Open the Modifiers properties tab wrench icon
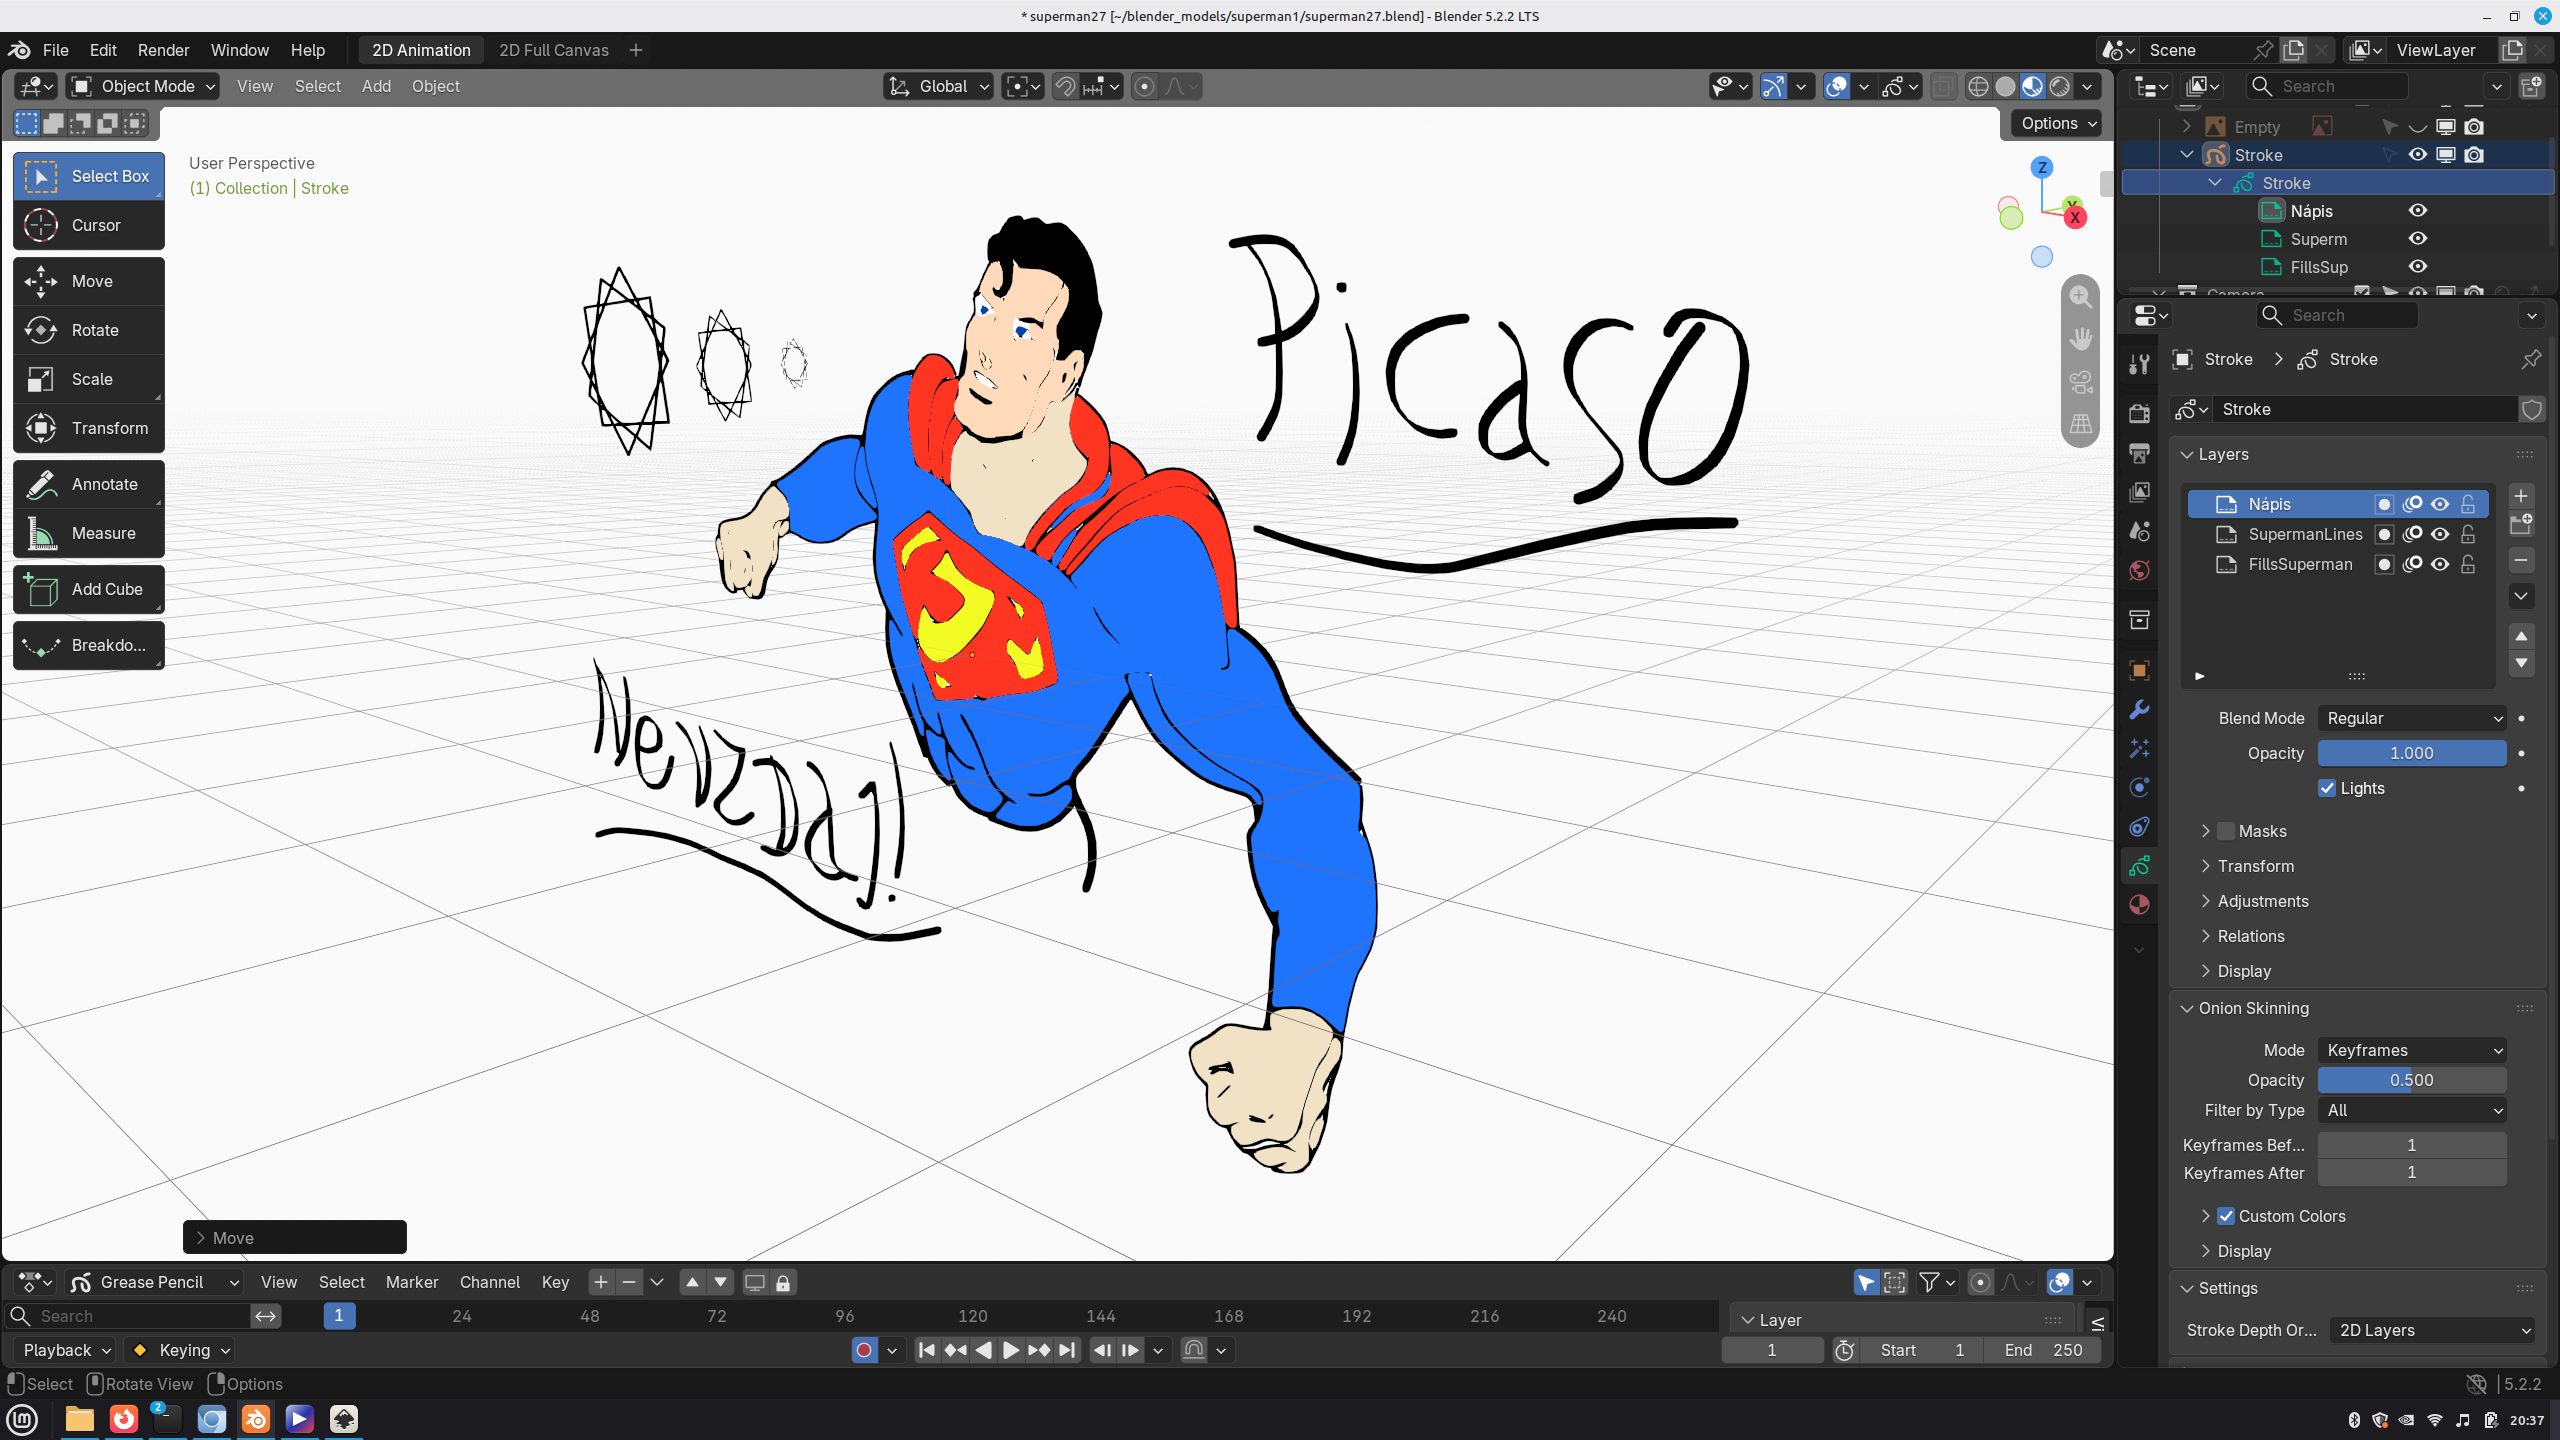 click(x=2139, y=710)
